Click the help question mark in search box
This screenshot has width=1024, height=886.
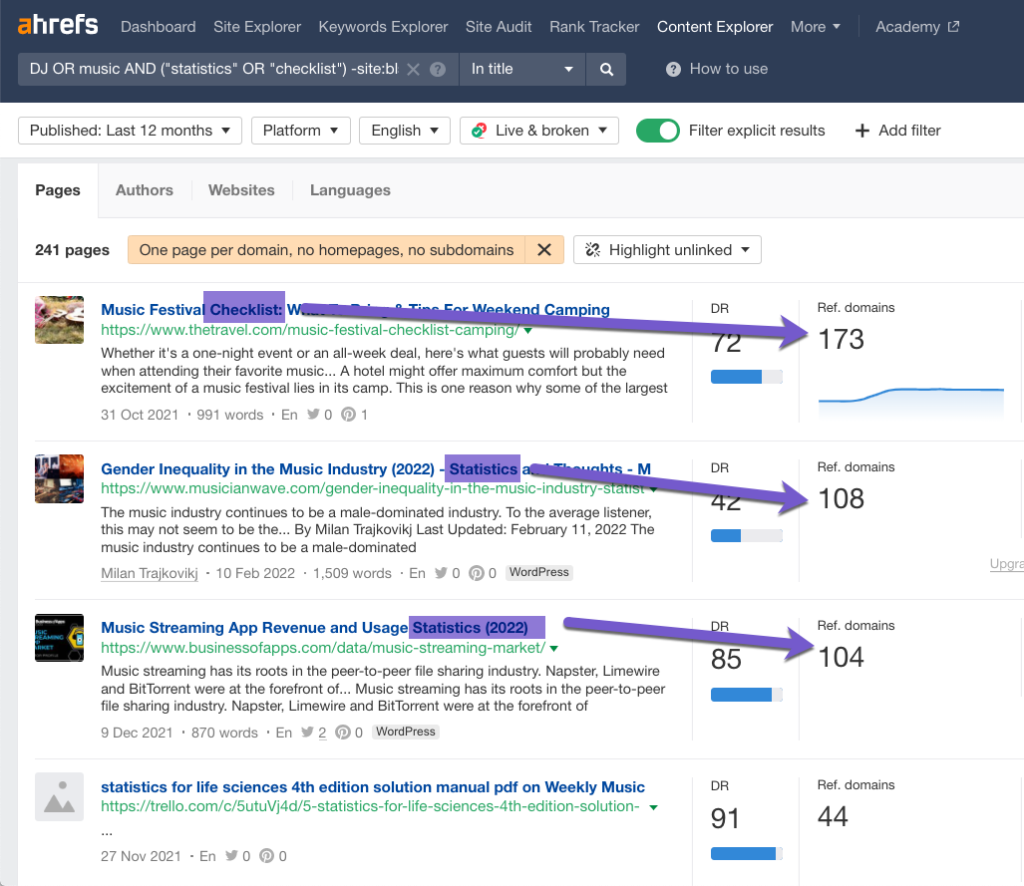pyautogui.click(x=437, y=69)
